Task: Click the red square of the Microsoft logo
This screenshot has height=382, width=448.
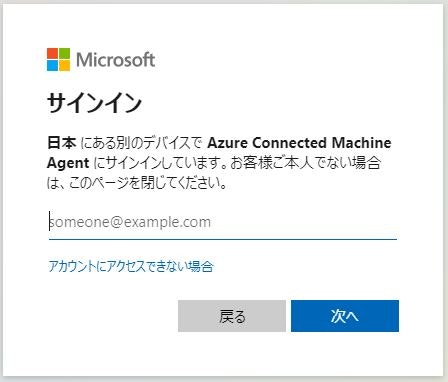Action: coord(52,54)
